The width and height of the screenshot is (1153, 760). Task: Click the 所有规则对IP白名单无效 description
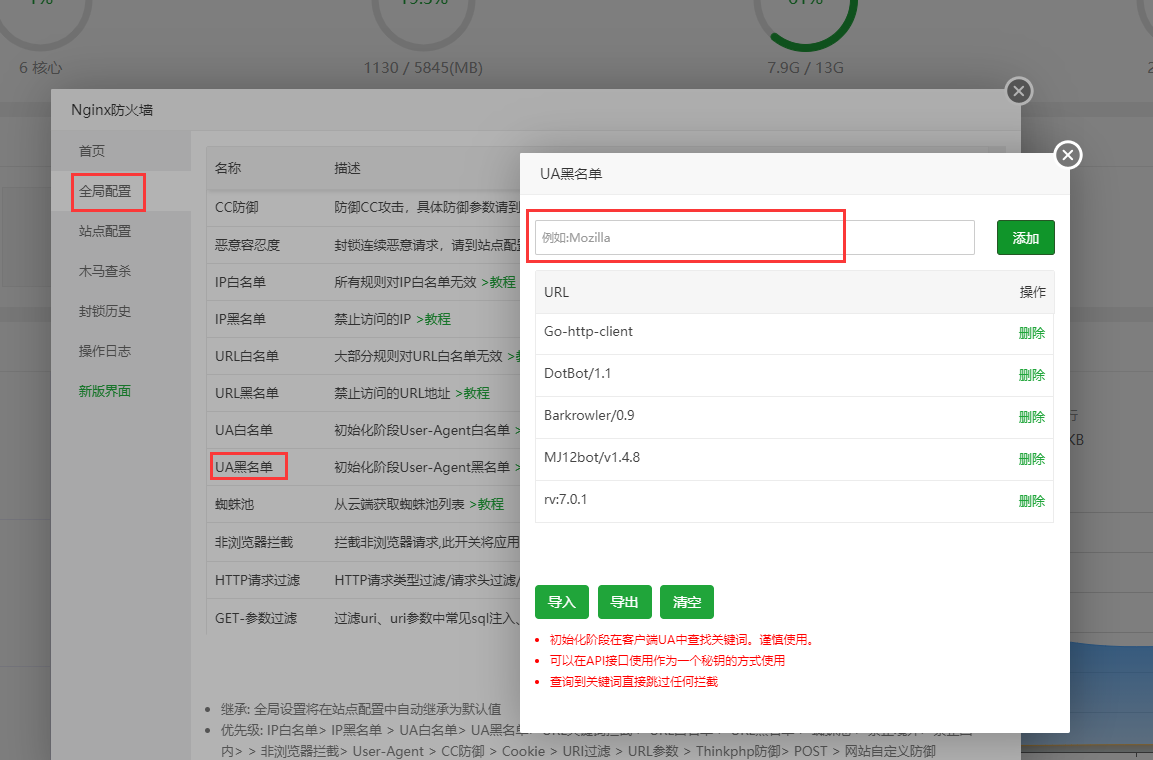pos(406,282)
